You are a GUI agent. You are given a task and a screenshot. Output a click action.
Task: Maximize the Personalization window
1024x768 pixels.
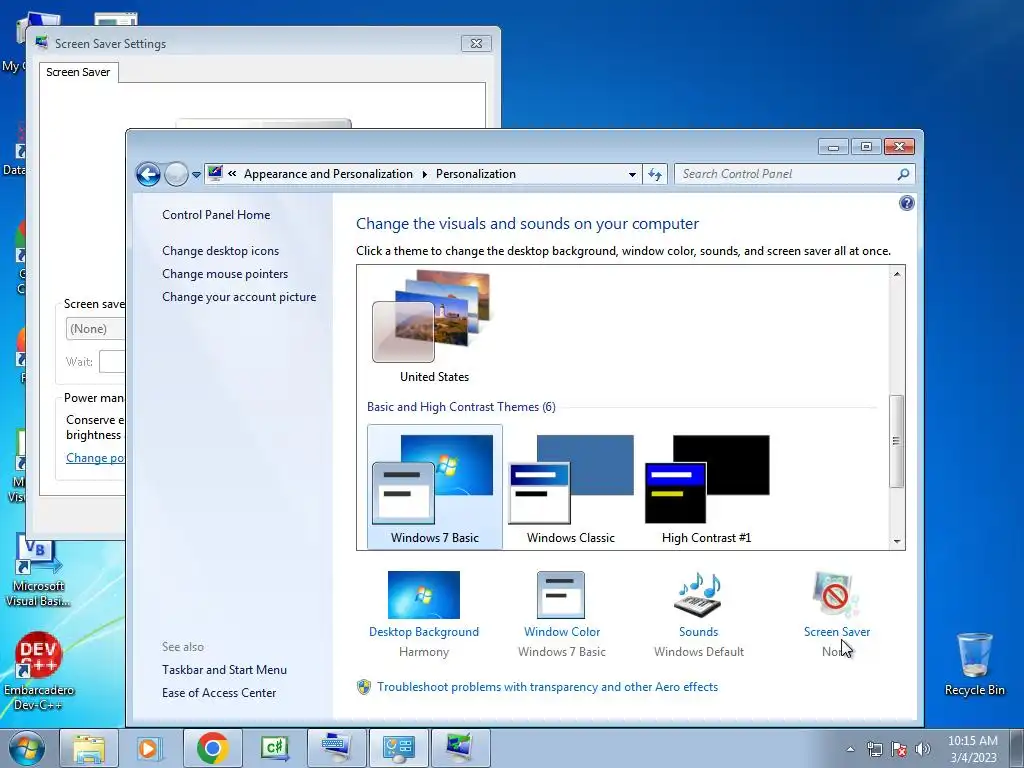866,147
